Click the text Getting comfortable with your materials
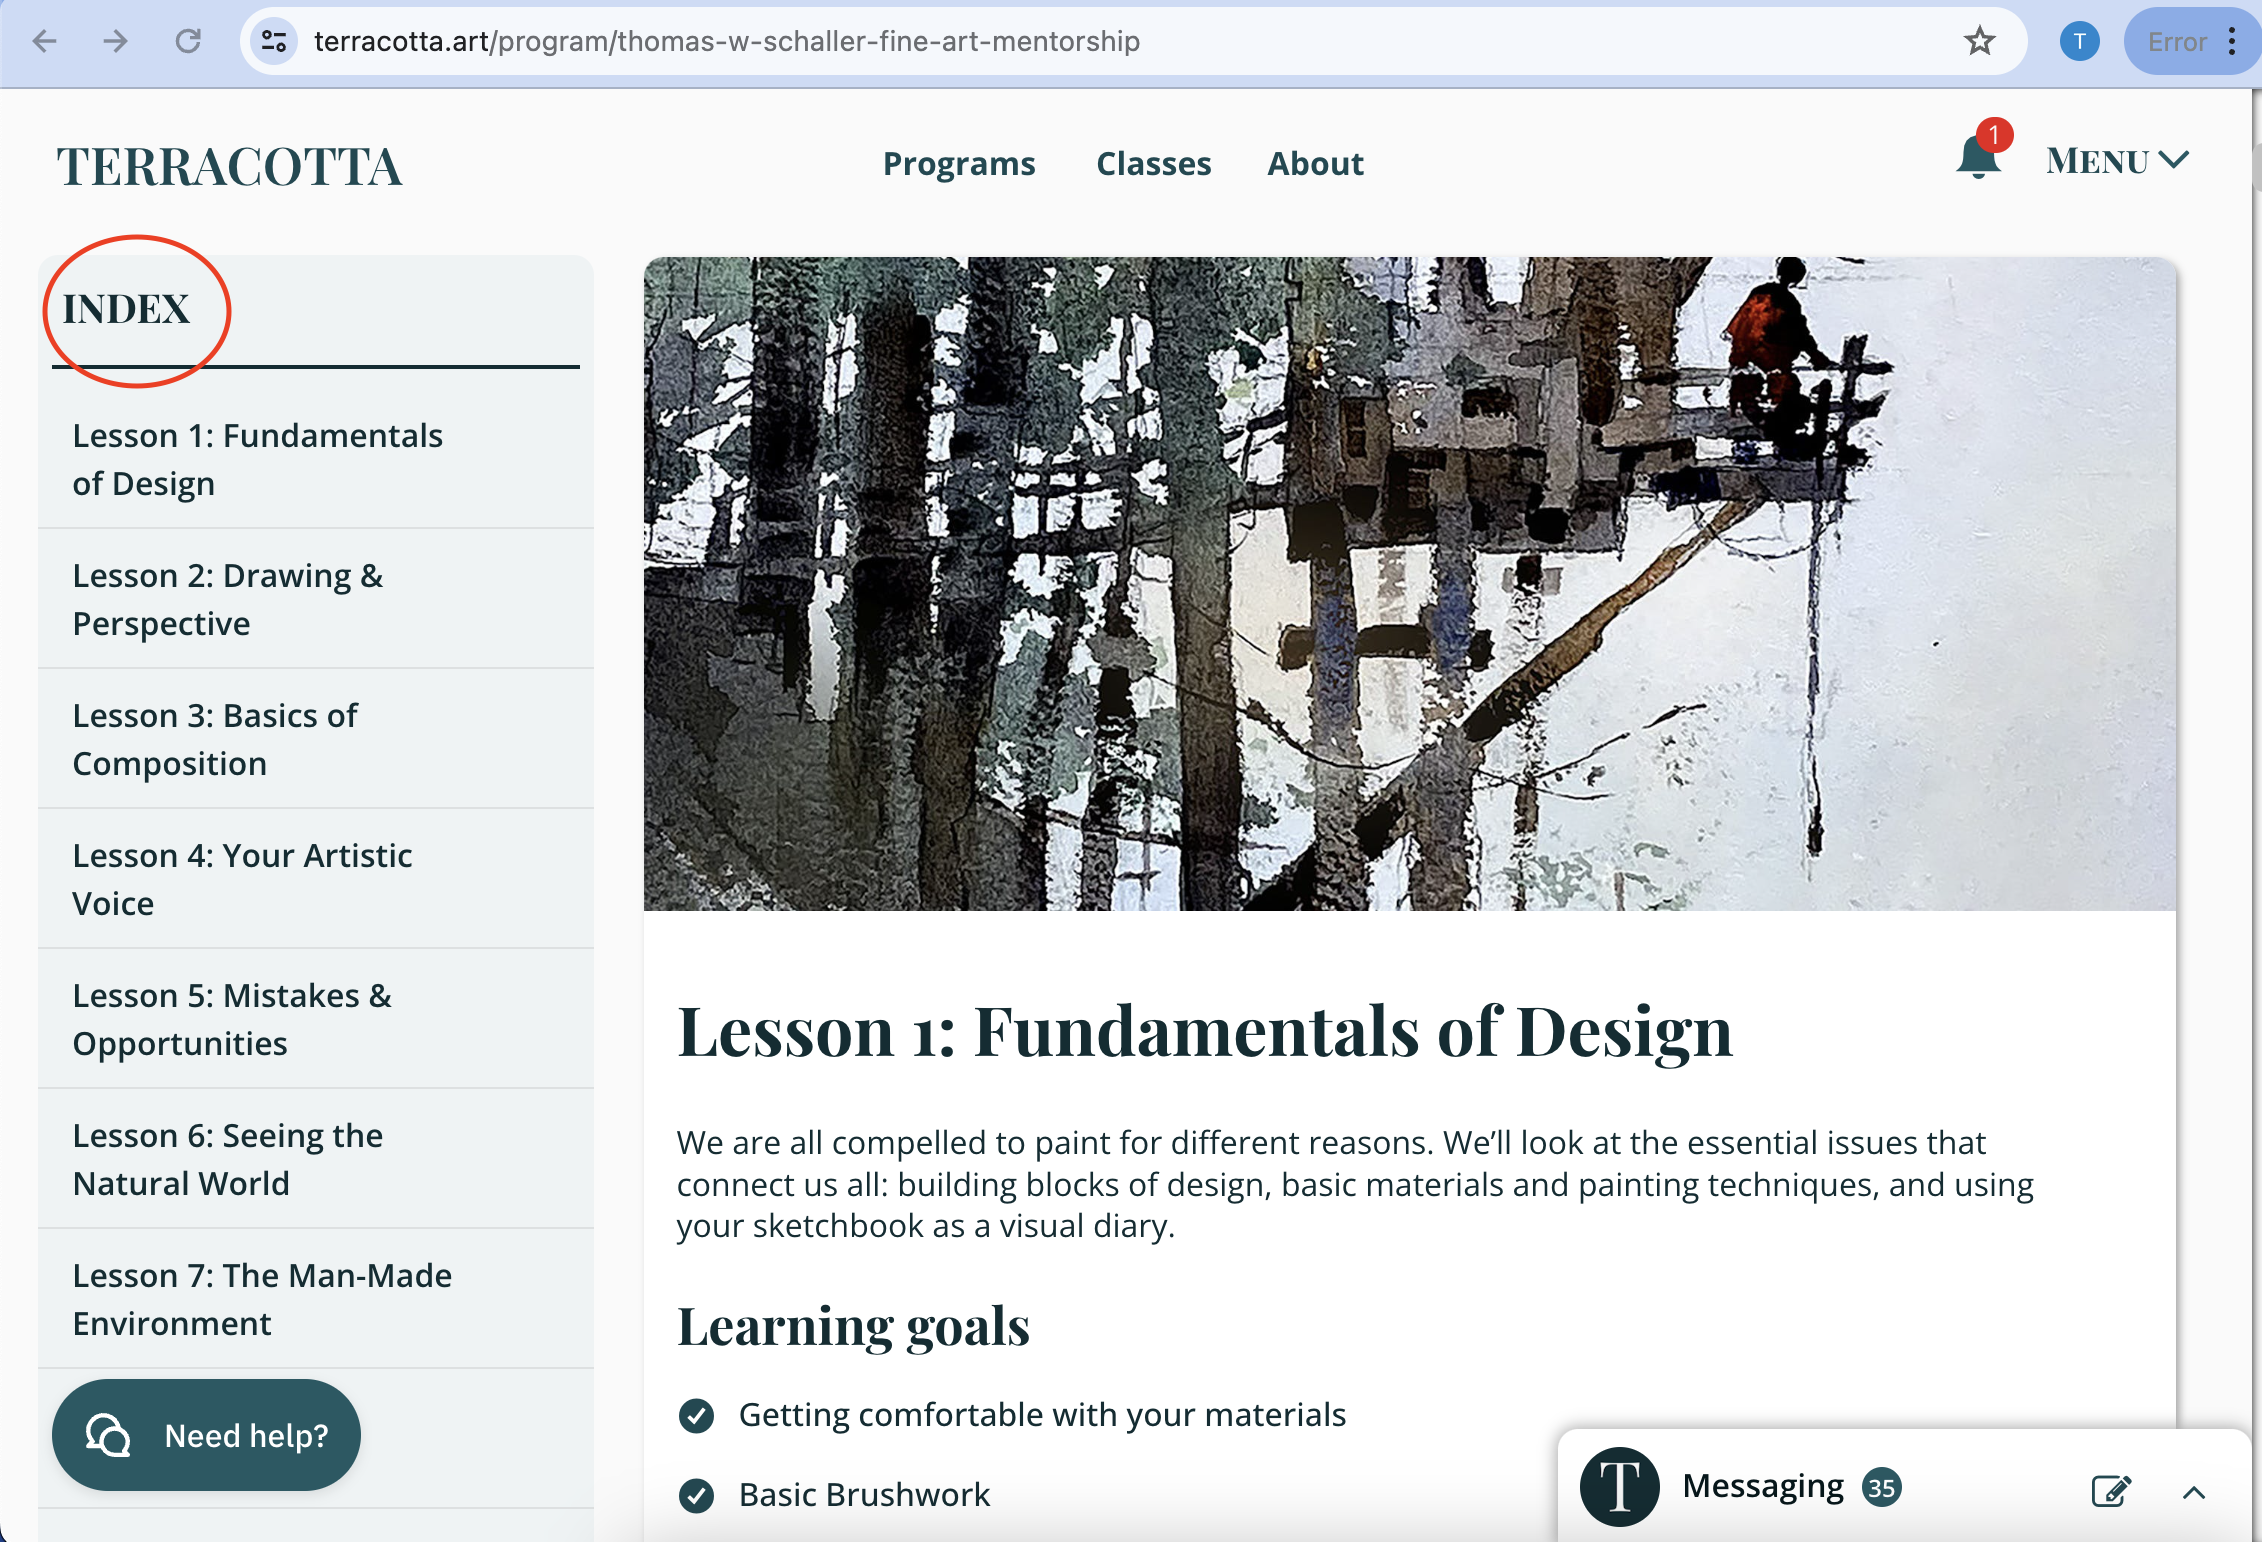2262x1542 pixels. (1042, 1415)
